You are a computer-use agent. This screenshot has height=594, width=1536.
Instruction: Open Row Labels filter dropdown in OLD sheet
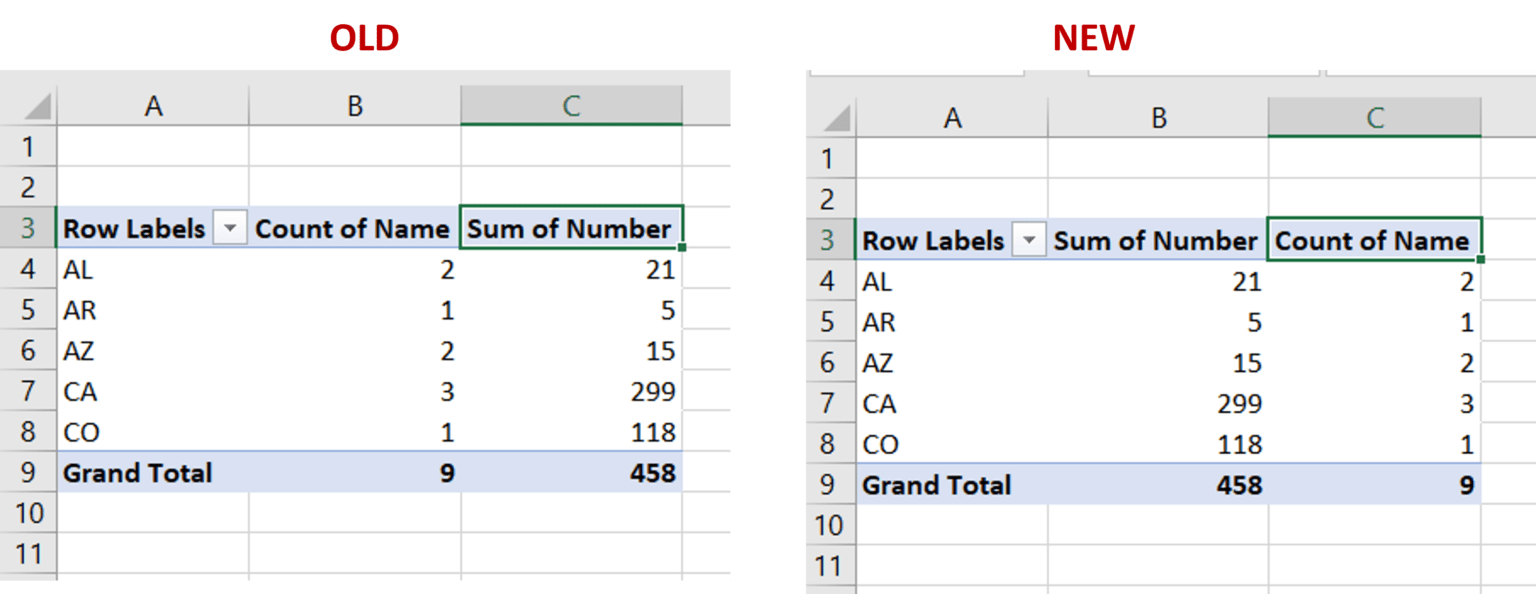231,229
